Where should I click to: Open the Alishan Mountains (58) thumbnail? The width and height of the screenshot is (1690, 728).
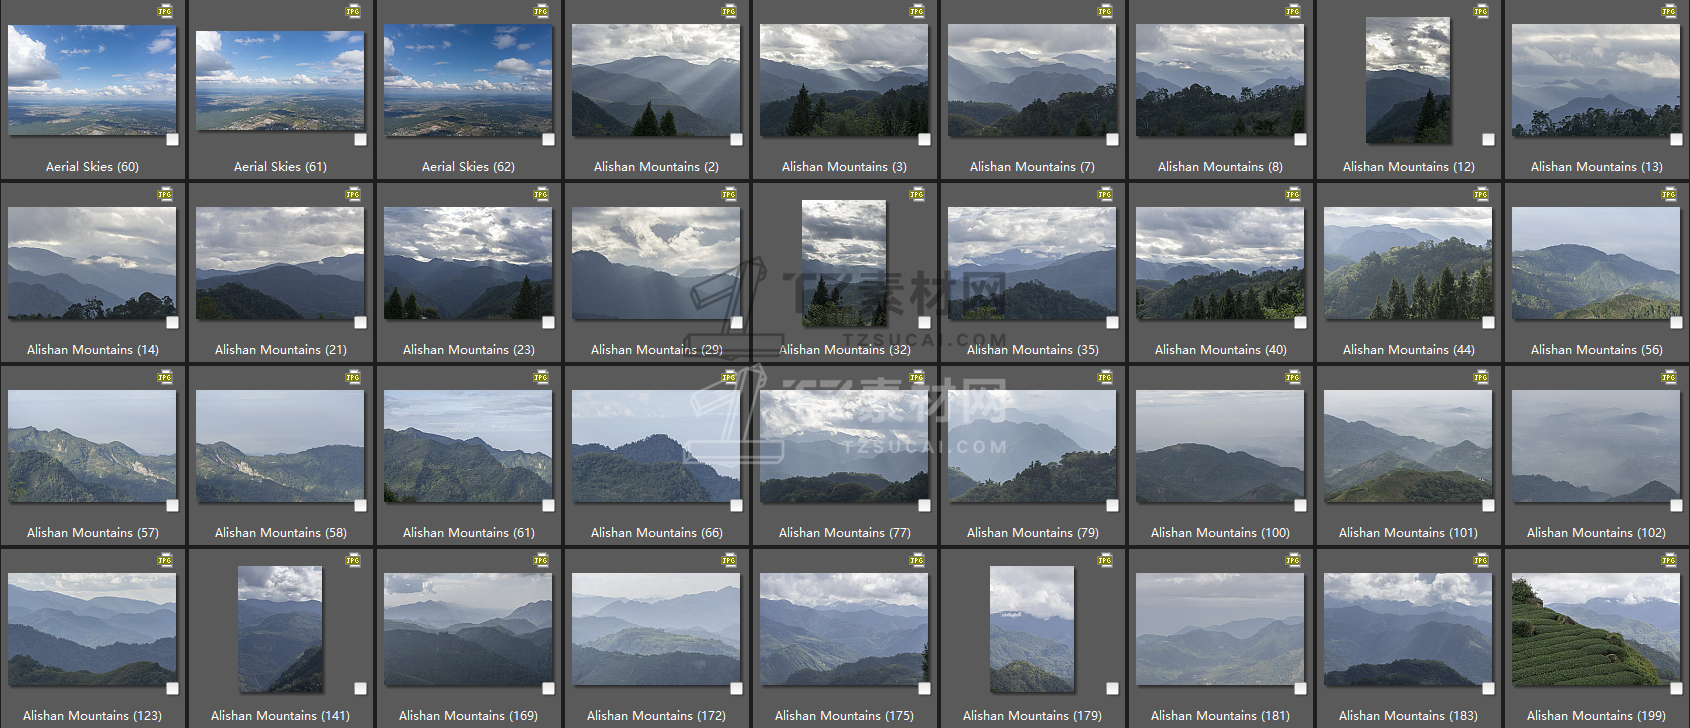click(280, 446)
